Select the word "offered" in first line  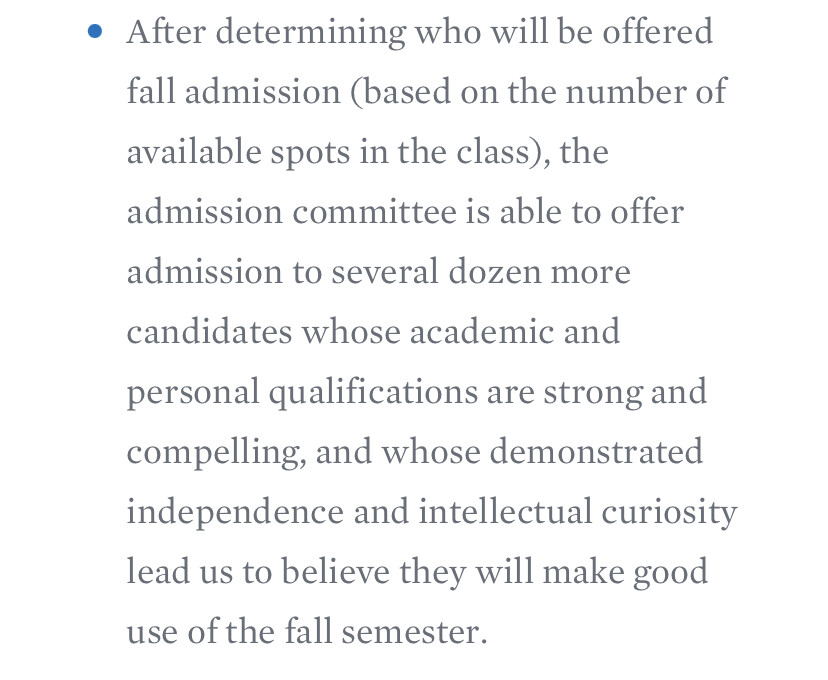pyautogui.click(x=658, y=31)
